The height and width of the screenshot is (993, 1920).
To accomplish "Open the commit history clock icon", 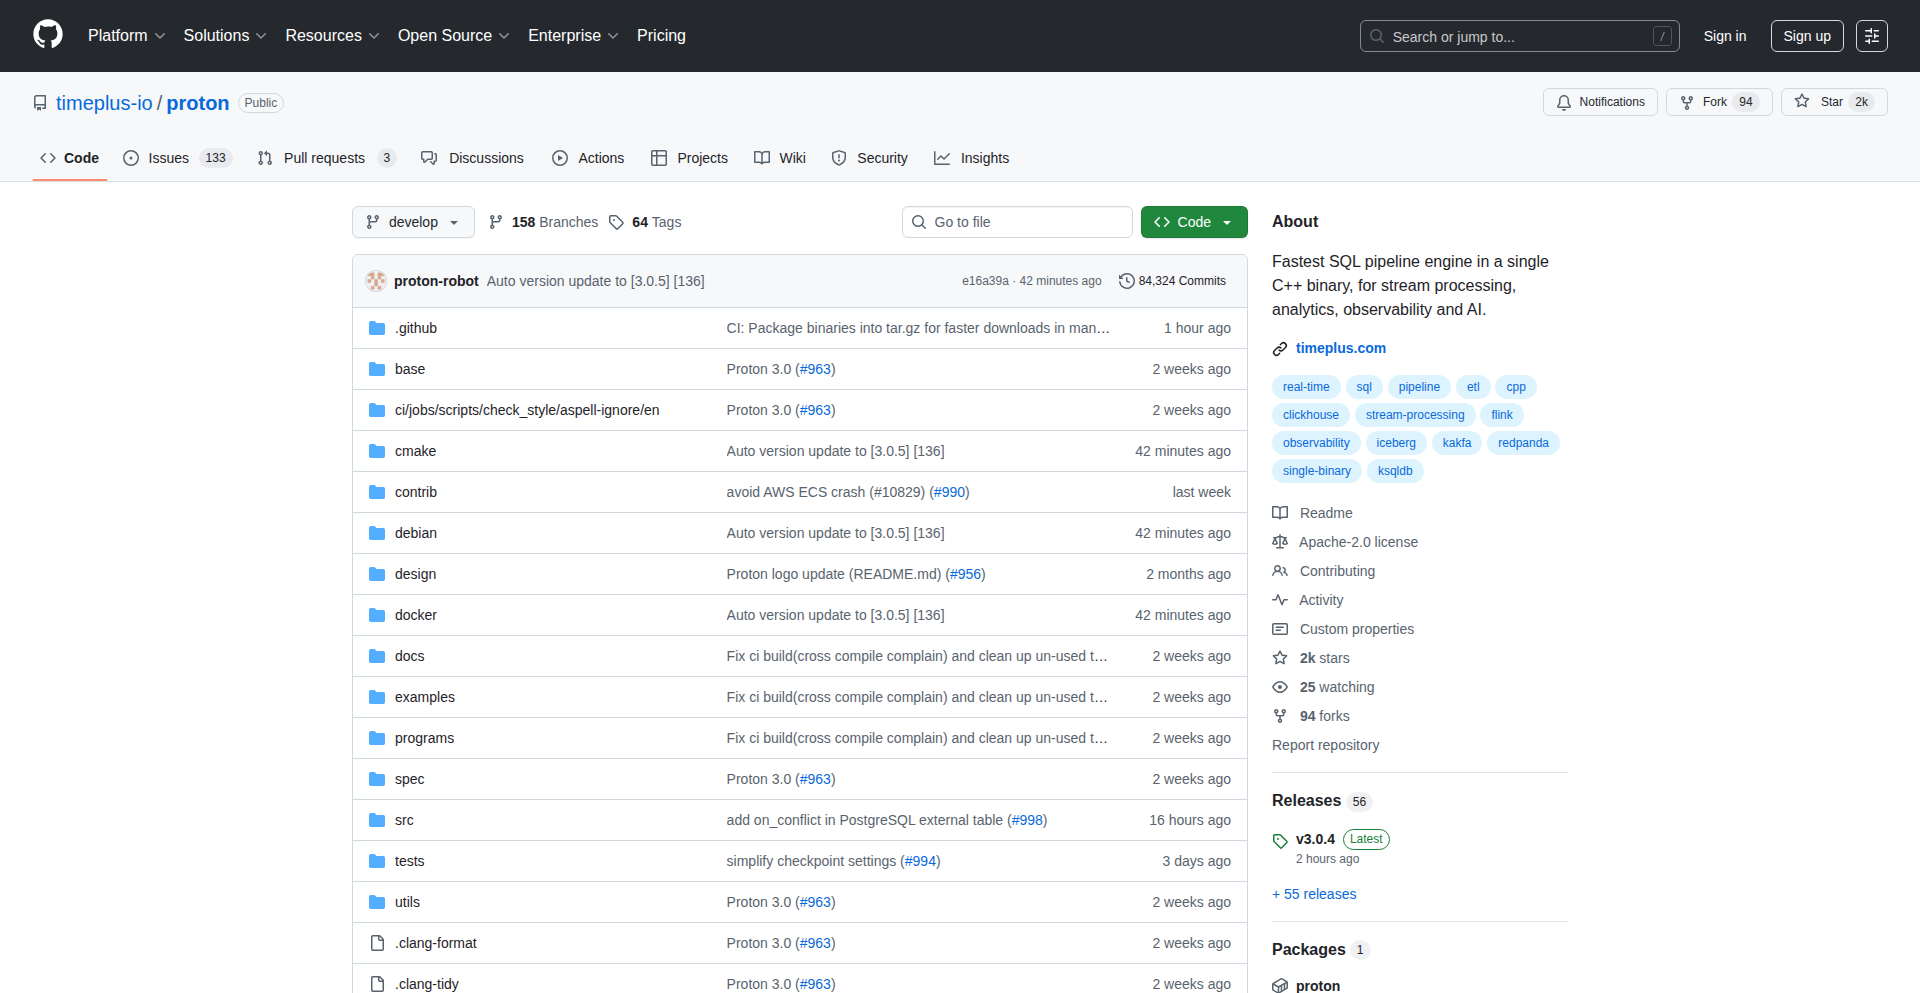I will pos(1127,280).
